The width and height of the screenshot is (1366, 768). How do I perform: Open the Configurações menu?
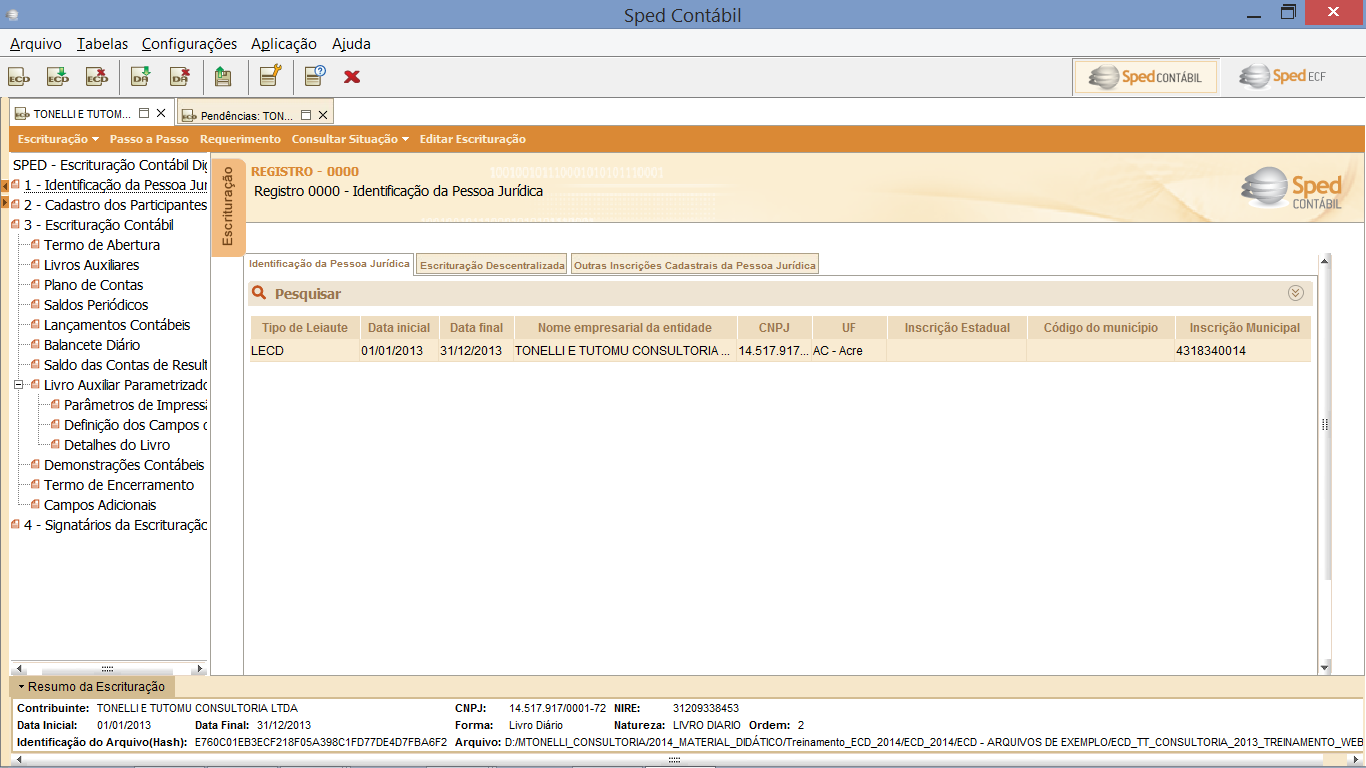(x=189, y=44)
